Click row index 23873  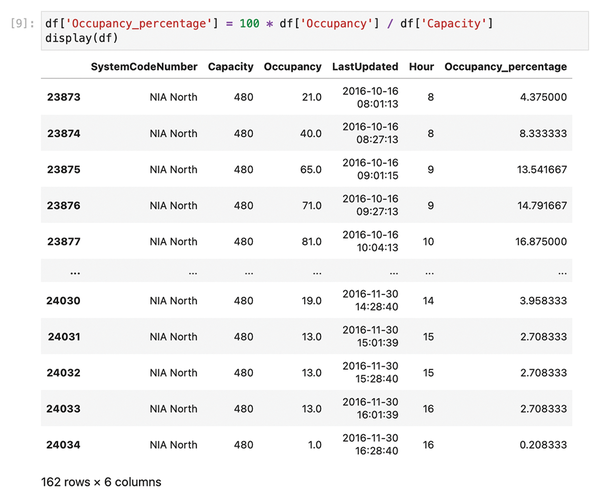point(64,97)
